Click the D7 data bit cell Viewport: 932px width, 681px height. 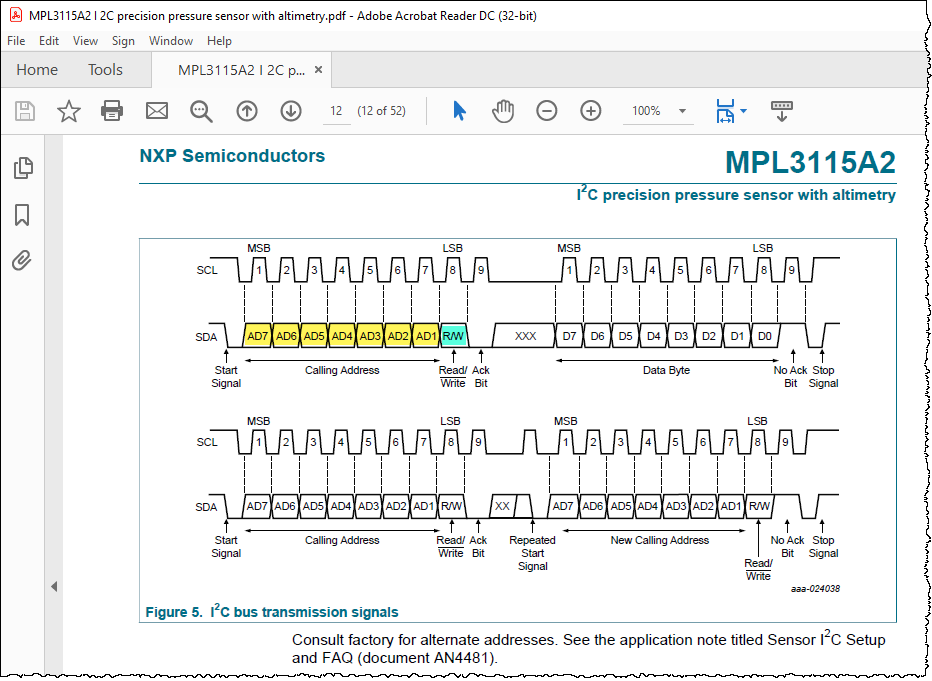point(569,336)
